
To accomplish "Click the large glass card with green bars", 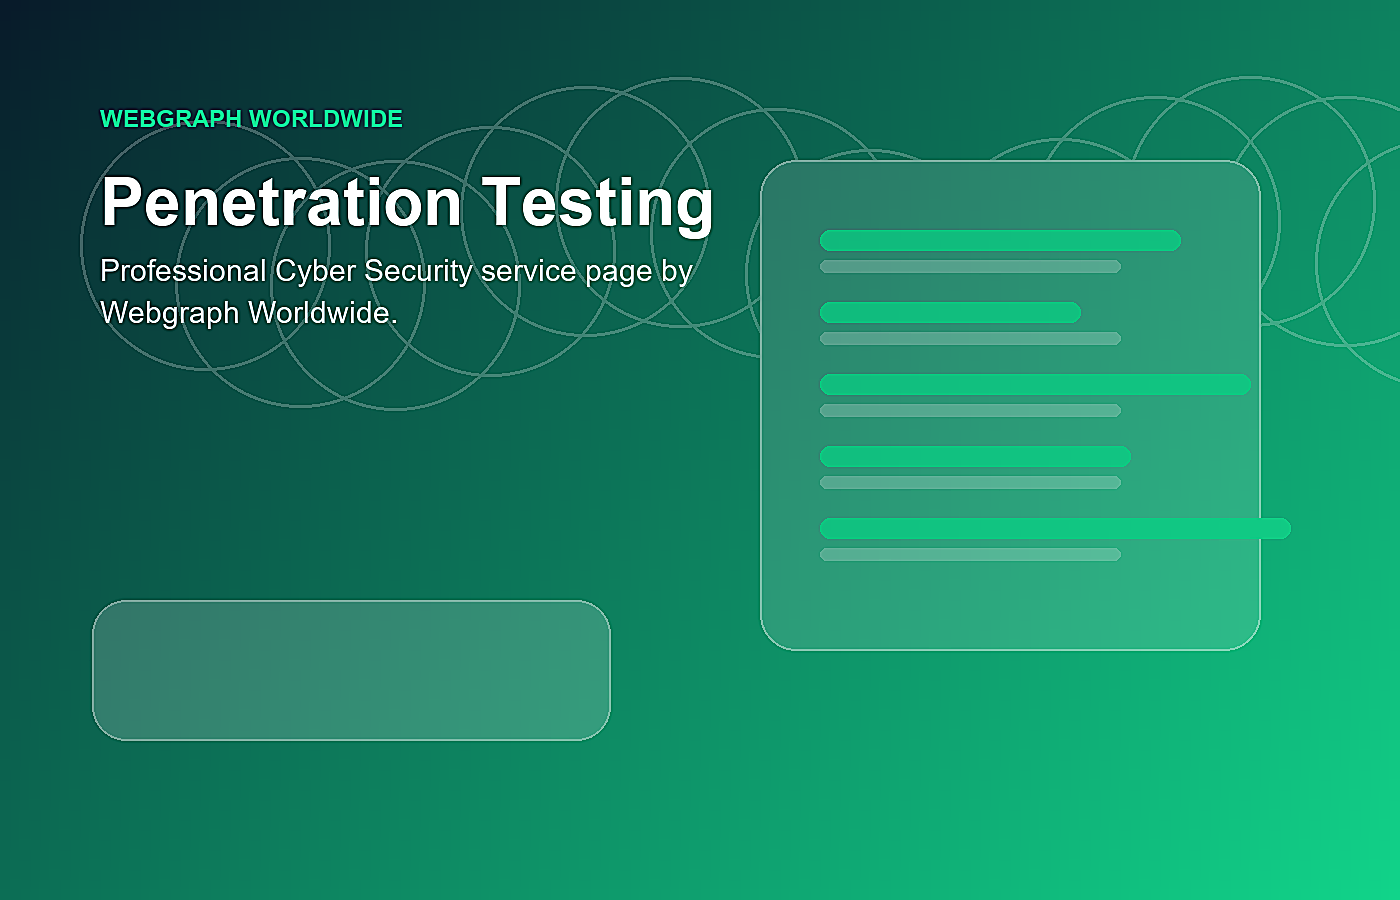I will 1010,405.
